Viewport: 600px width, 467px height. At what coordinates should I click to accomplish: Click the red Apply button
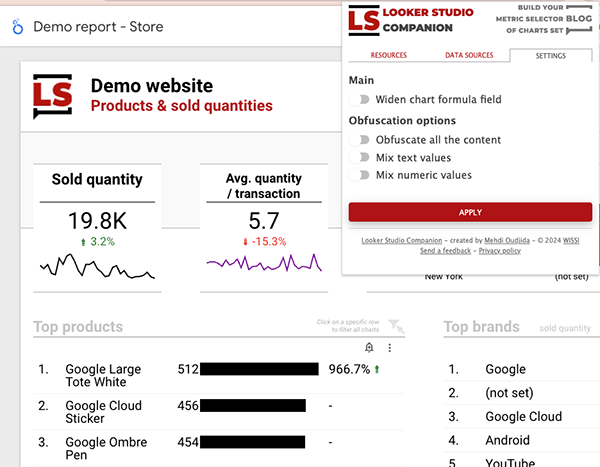(470, 212)
